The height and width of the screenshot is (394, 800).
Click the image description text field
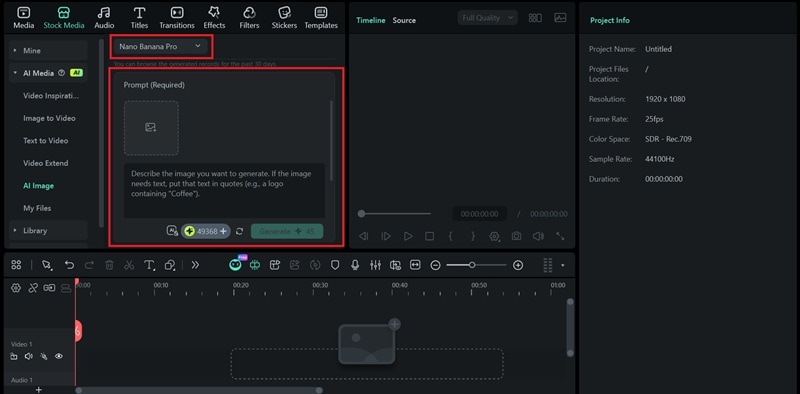224,190
